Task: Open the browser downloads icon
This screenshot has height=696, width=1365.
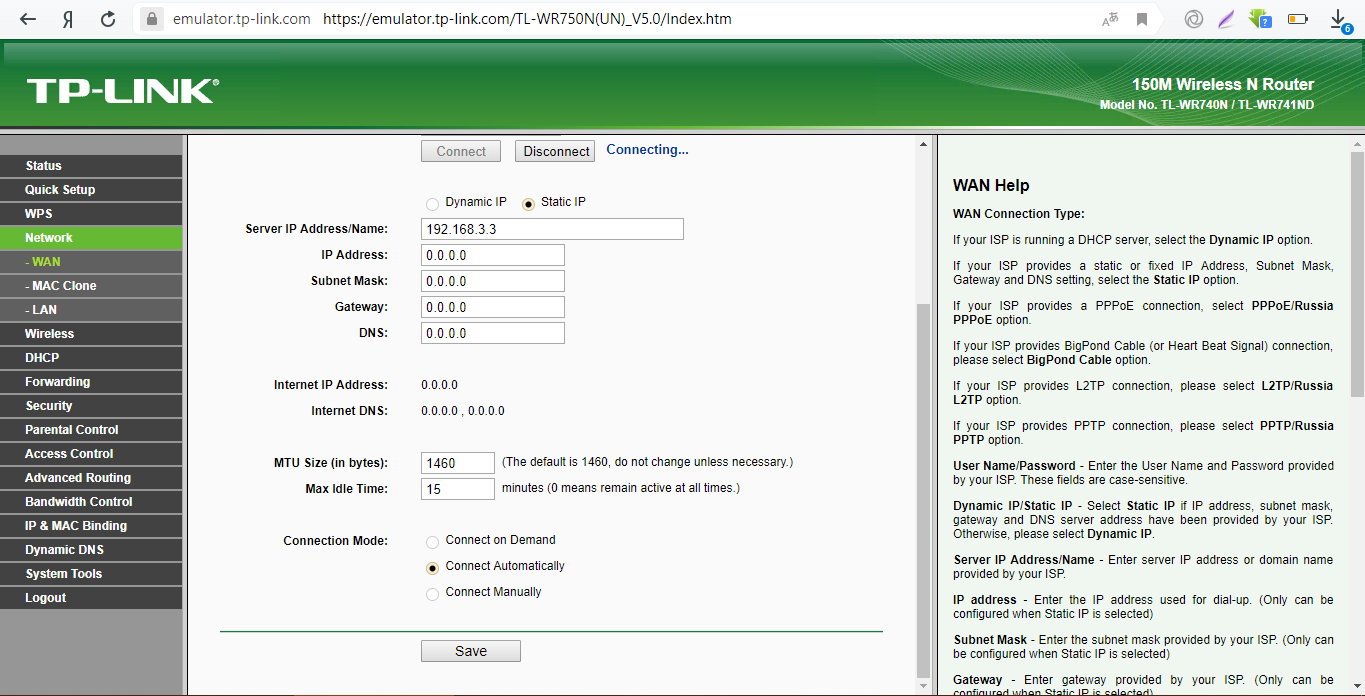Action: [x=1339, y=20]
